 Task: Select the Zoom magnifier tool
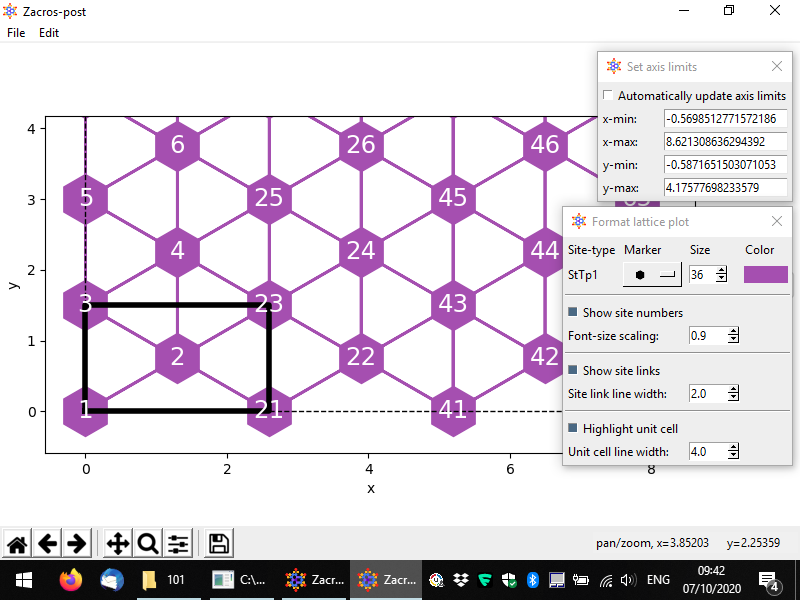pos(148,544)
